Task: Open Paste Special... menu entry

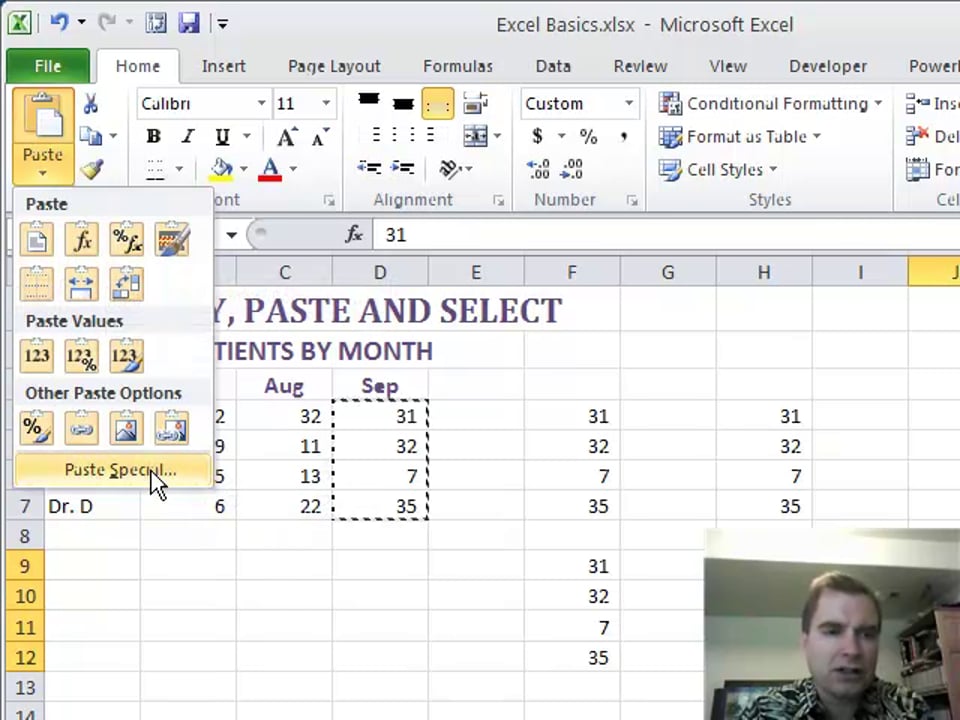Action: tap(114, 470)
